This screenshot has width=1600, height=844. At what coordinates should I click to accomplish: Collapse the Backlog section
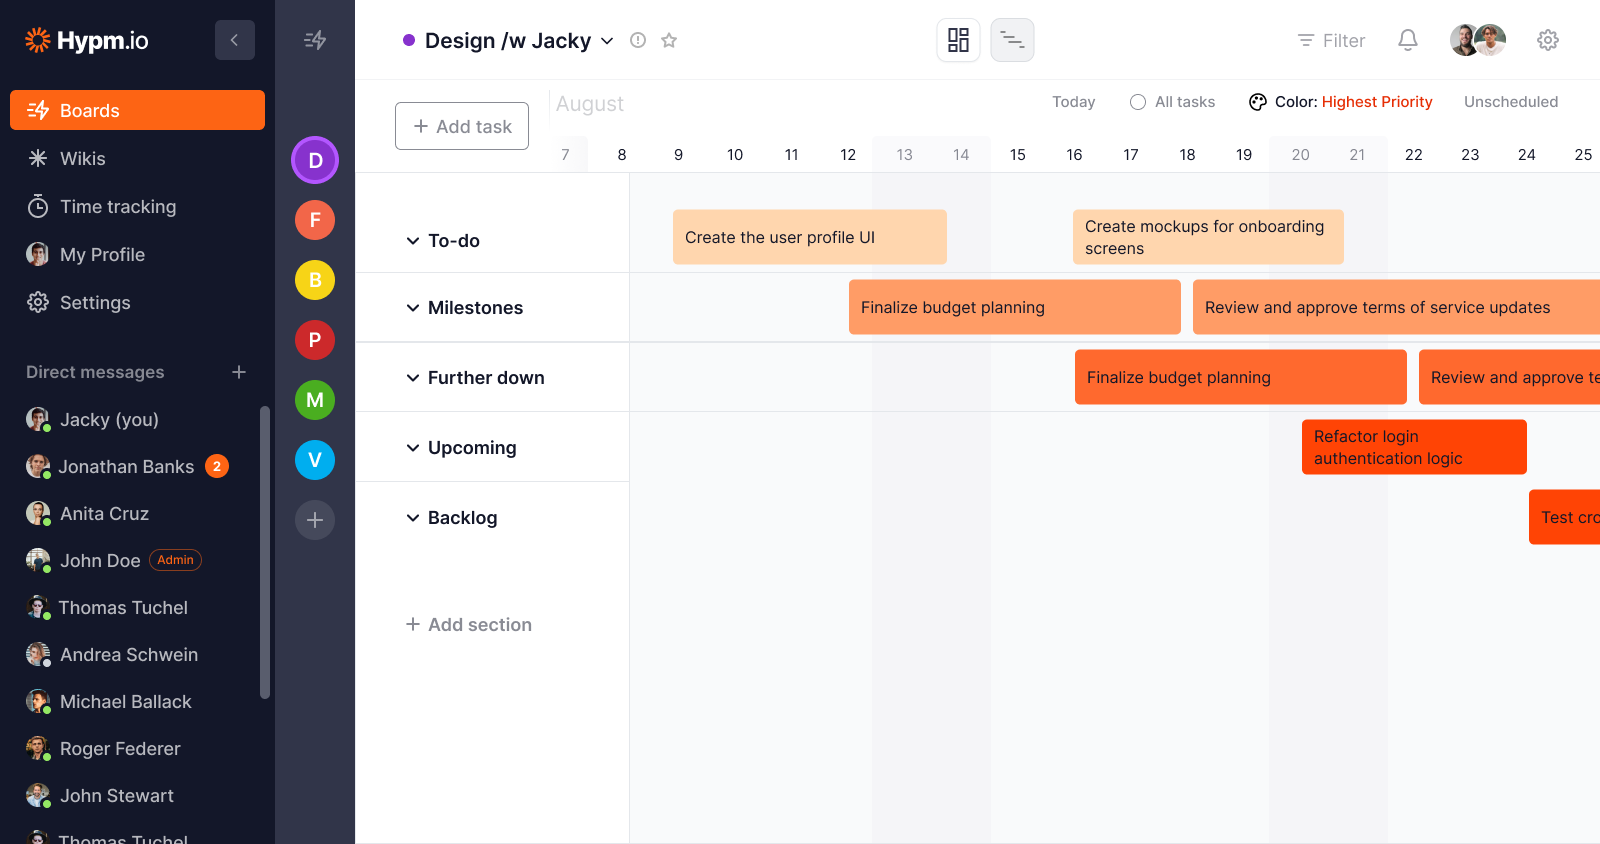point(413,518)
